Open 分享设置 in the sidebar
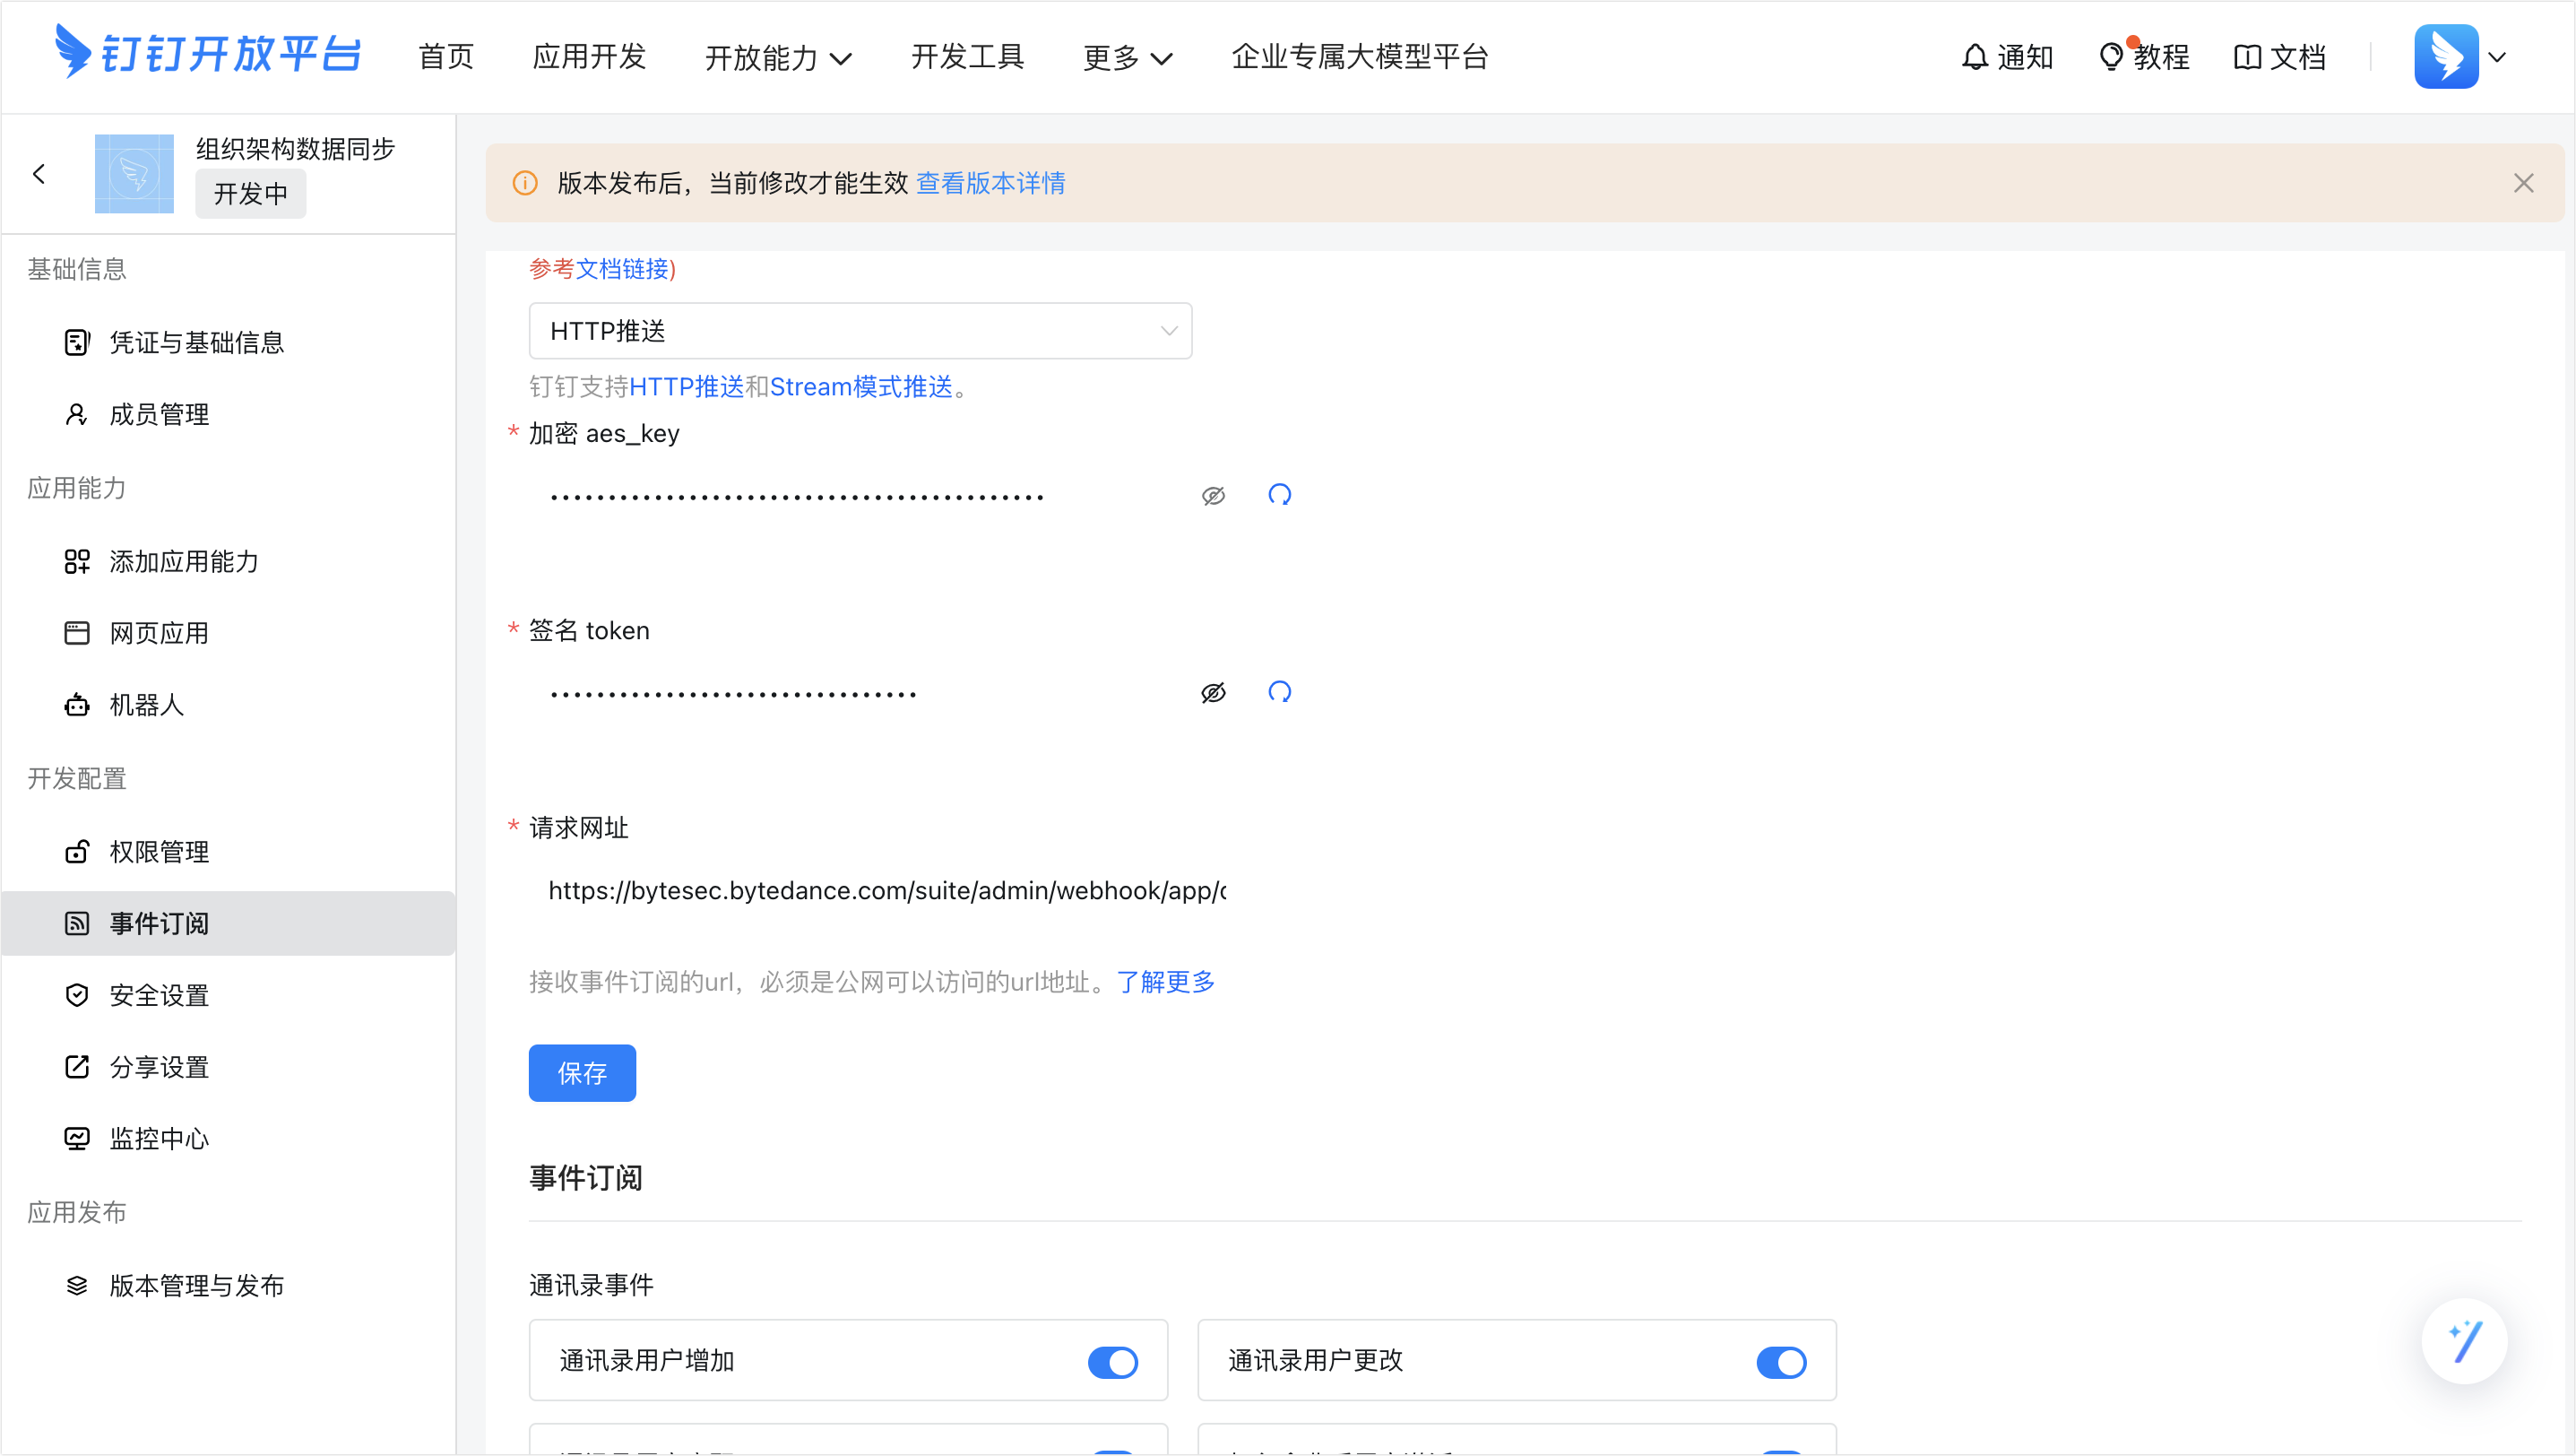The image size is (2576, 1456). pyautogui.click(x=229, y=1068)
